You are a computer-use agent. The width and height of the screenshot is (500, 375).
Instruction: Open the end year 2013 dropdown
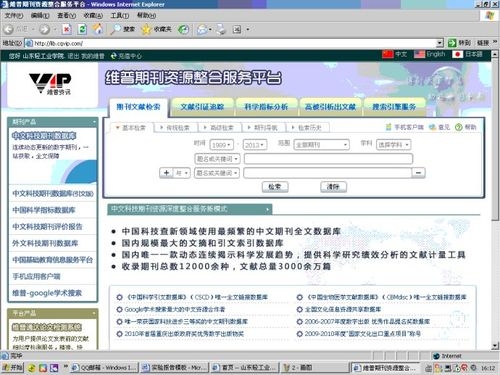point(255,145)
